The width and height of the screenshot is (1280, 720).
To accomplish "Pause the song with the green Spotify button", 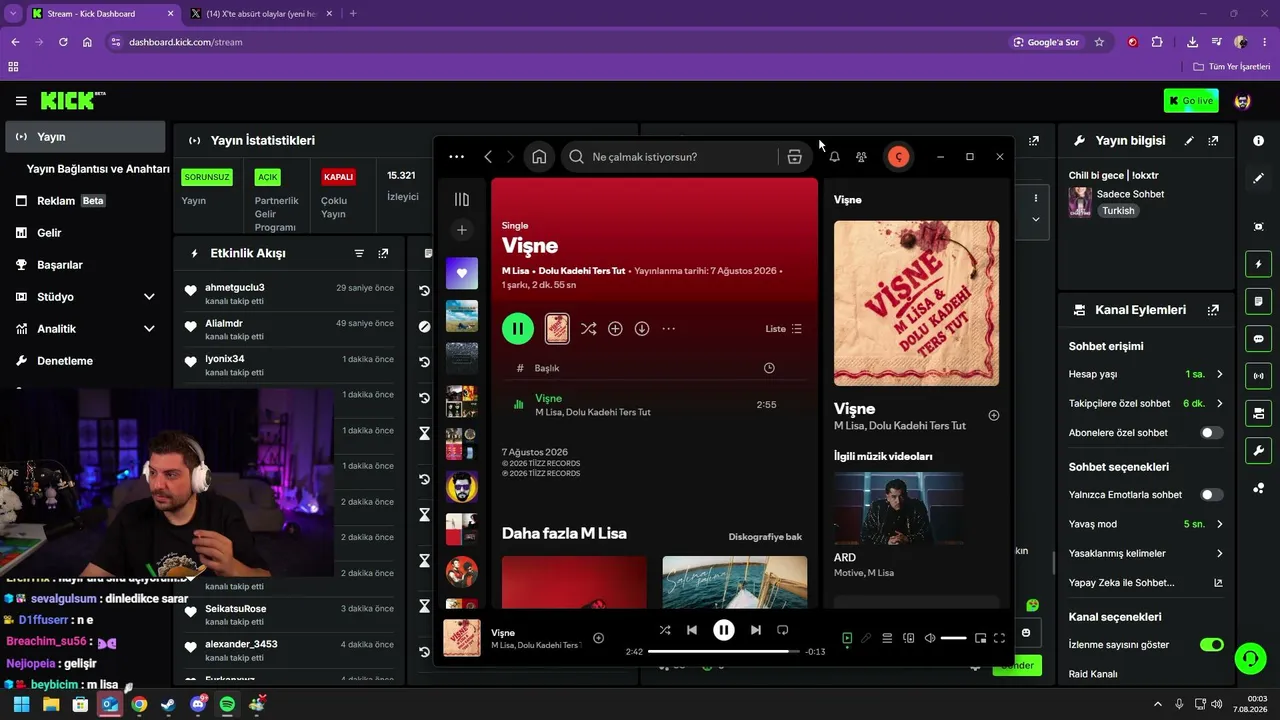I will click(x=518, y=329).
